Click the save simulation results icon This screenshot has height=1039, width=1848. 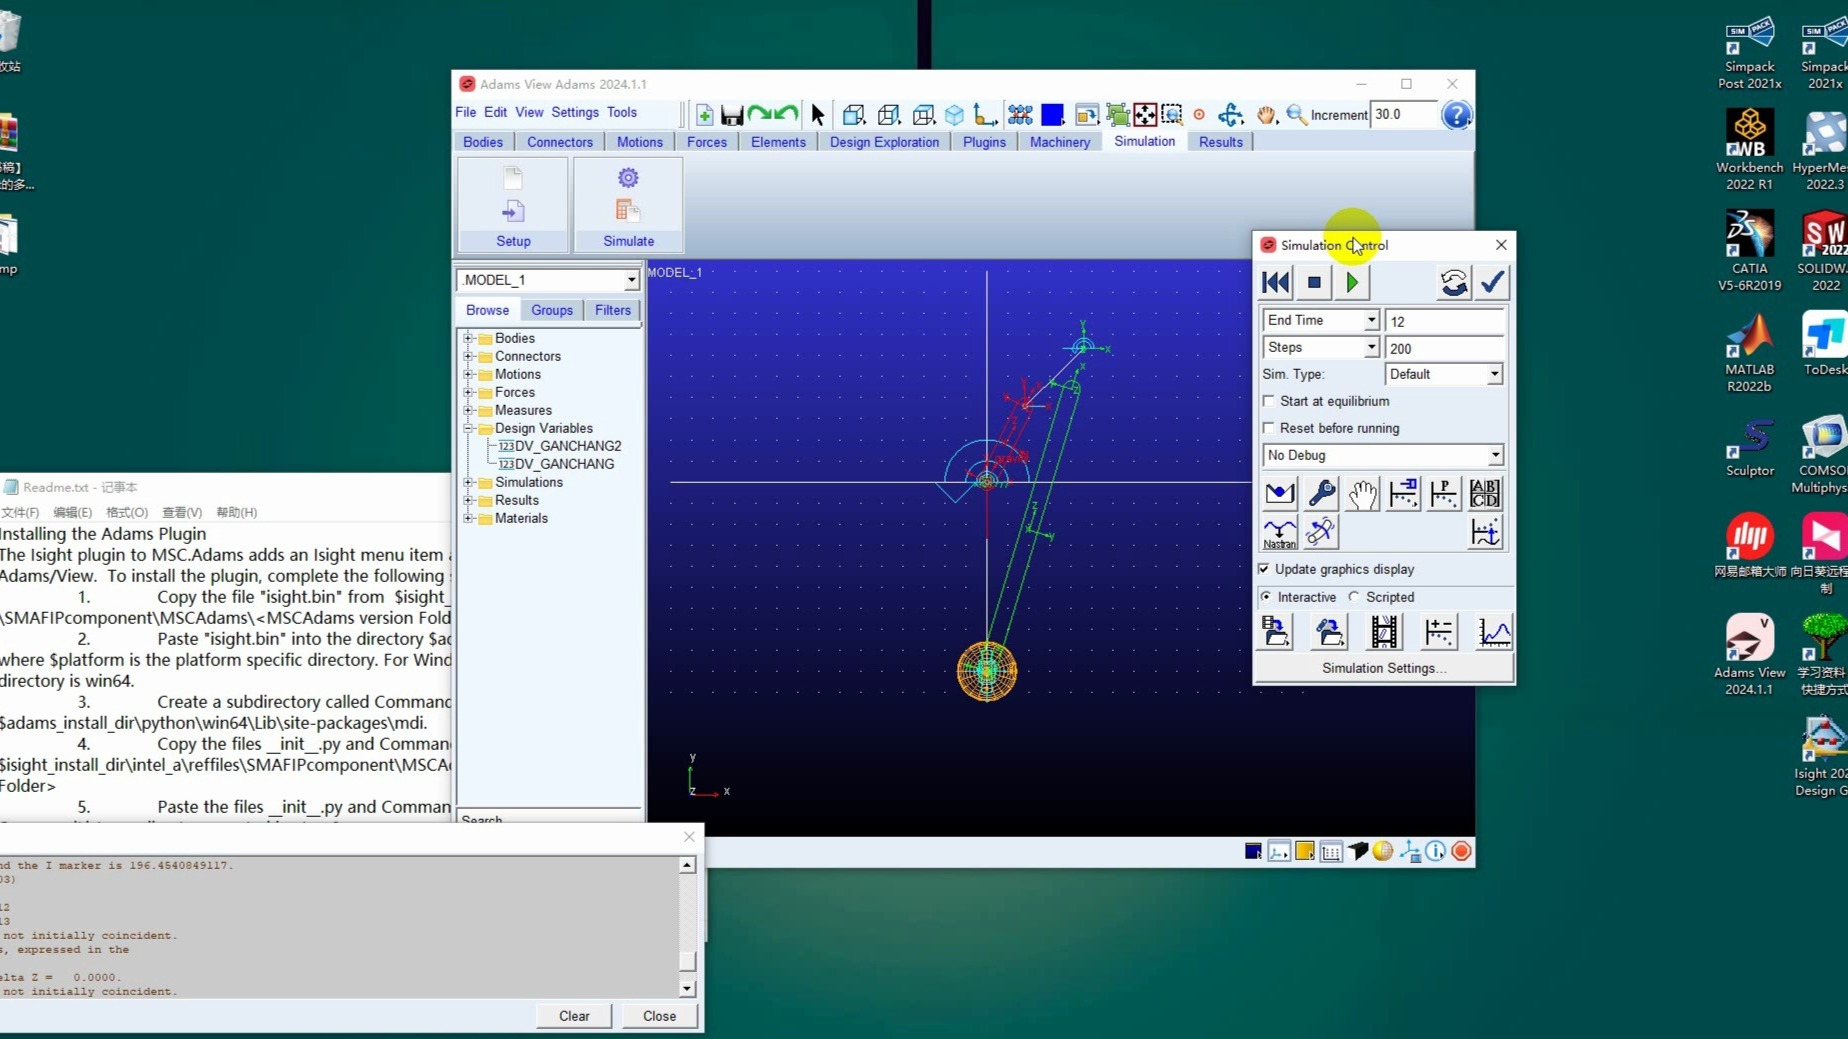[x=1275, y=632]
